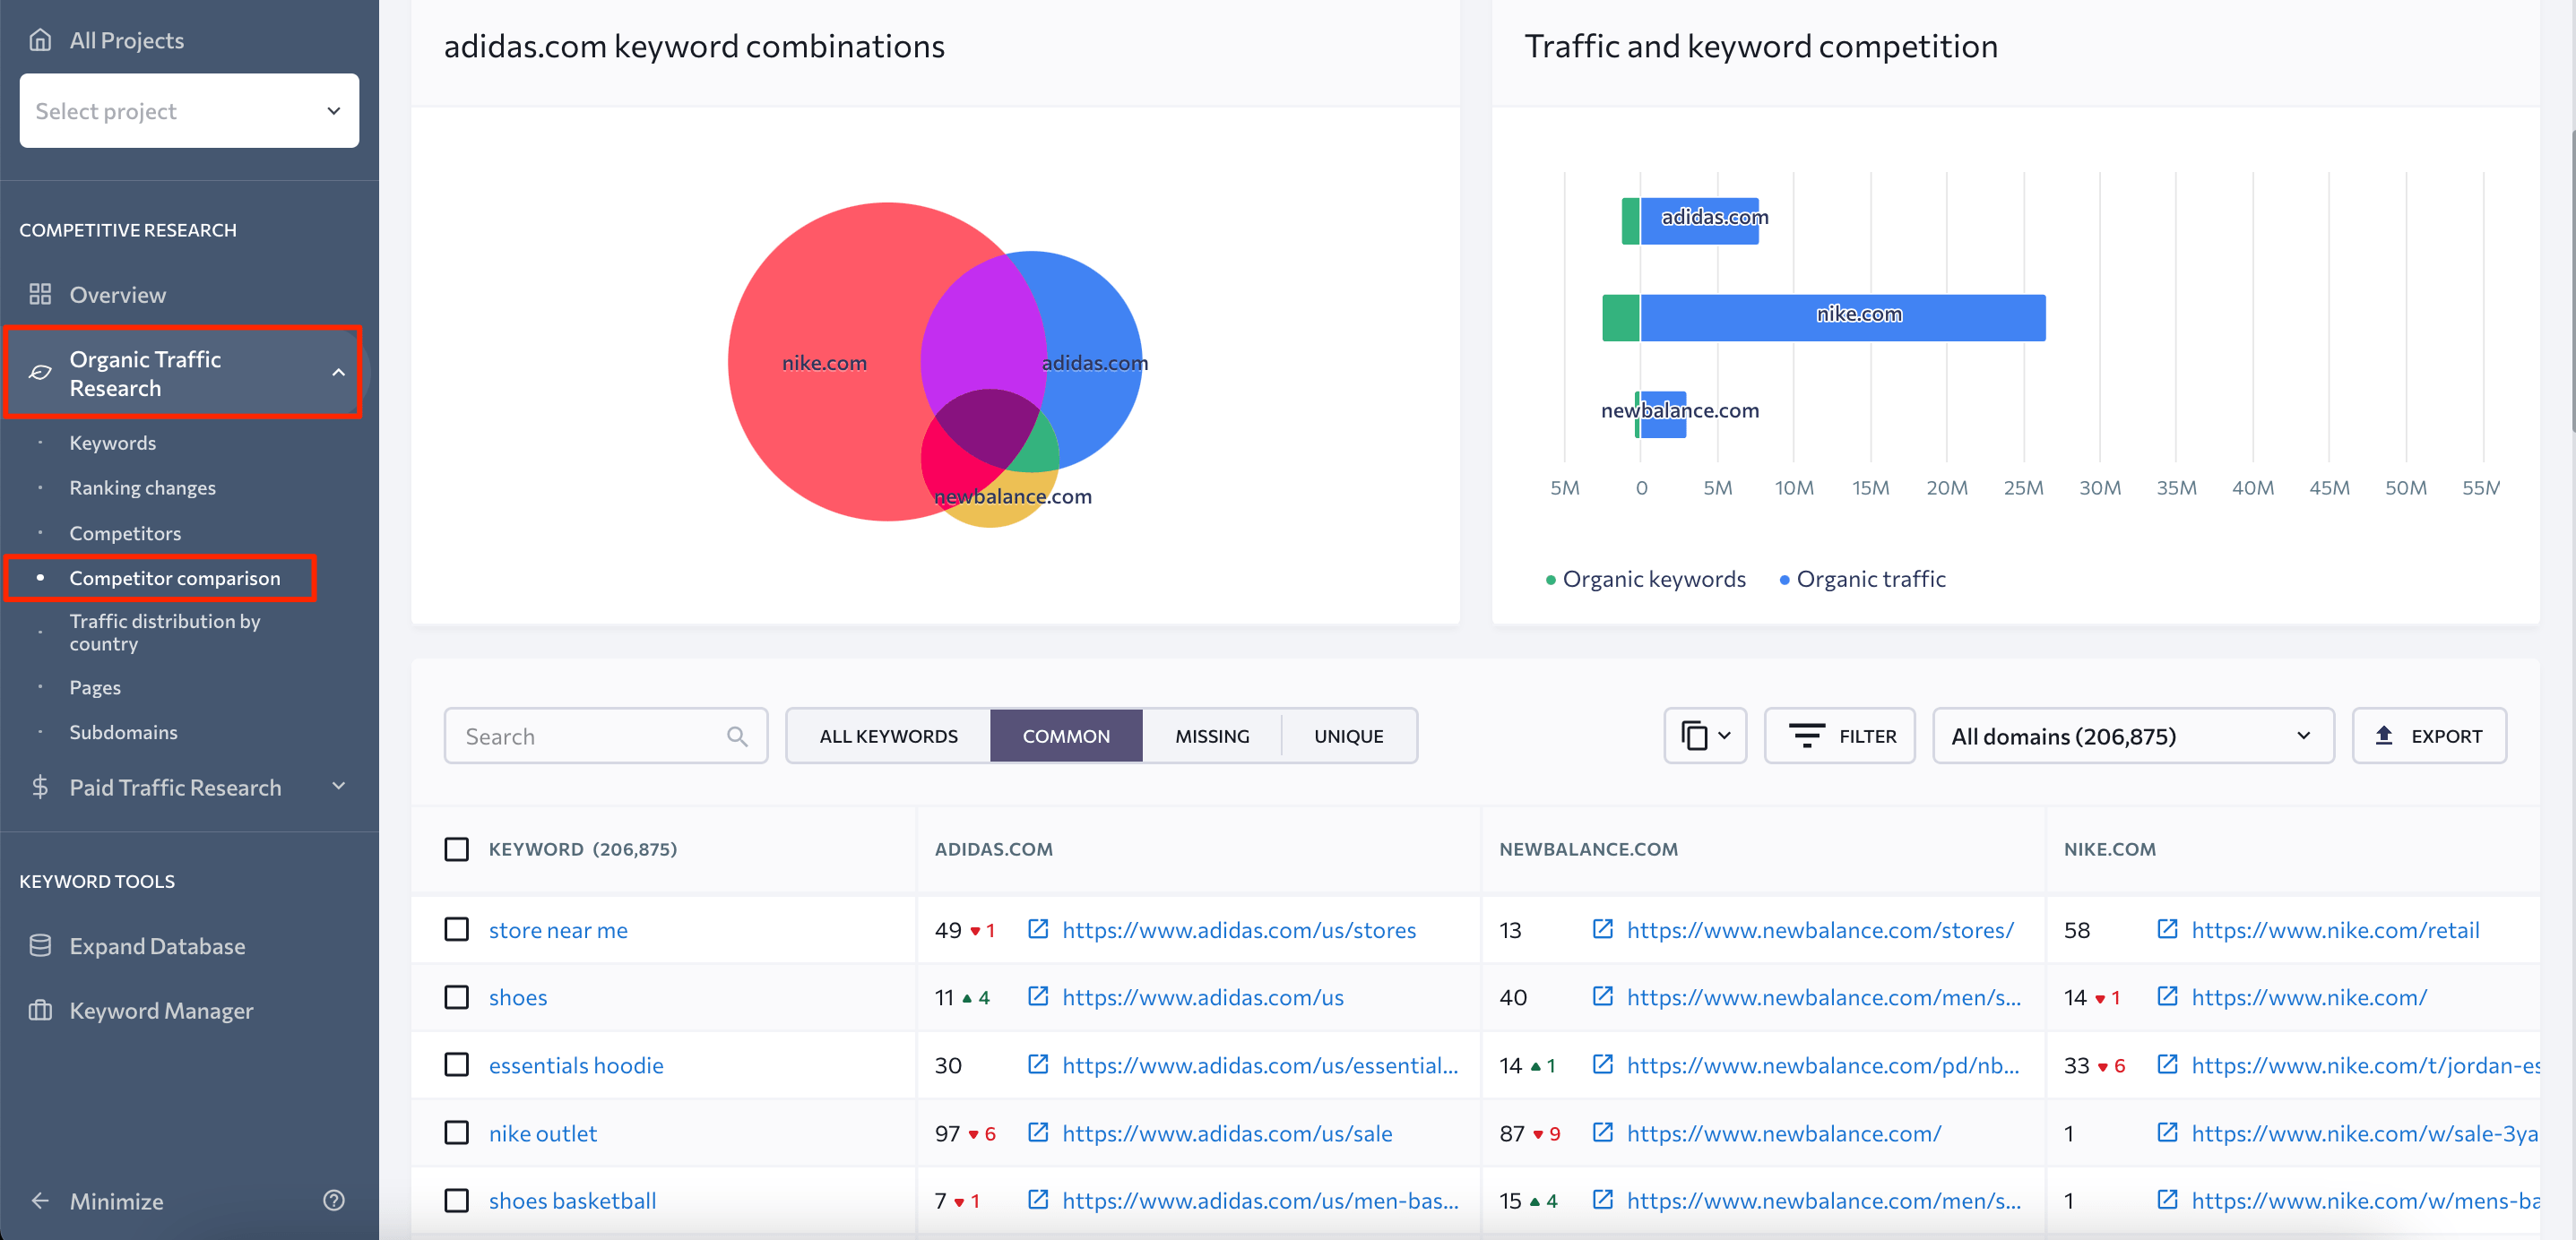Click the nike.com blue traffic bar
This screenshot has height=1240, width=2576.
coord(1842,317)
